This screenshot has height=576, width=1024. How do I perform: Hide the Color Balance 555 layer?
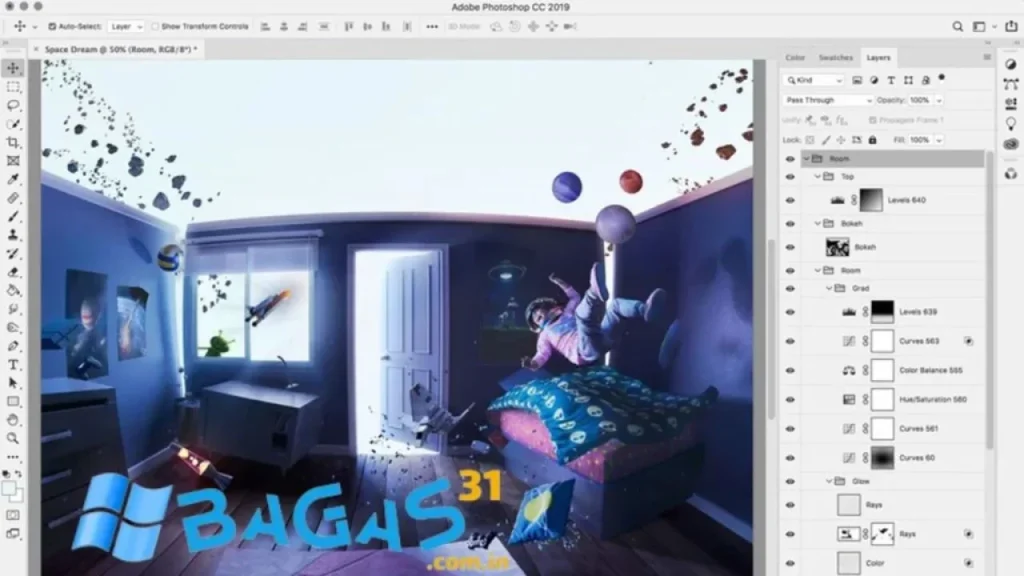[x=790, y=371]
